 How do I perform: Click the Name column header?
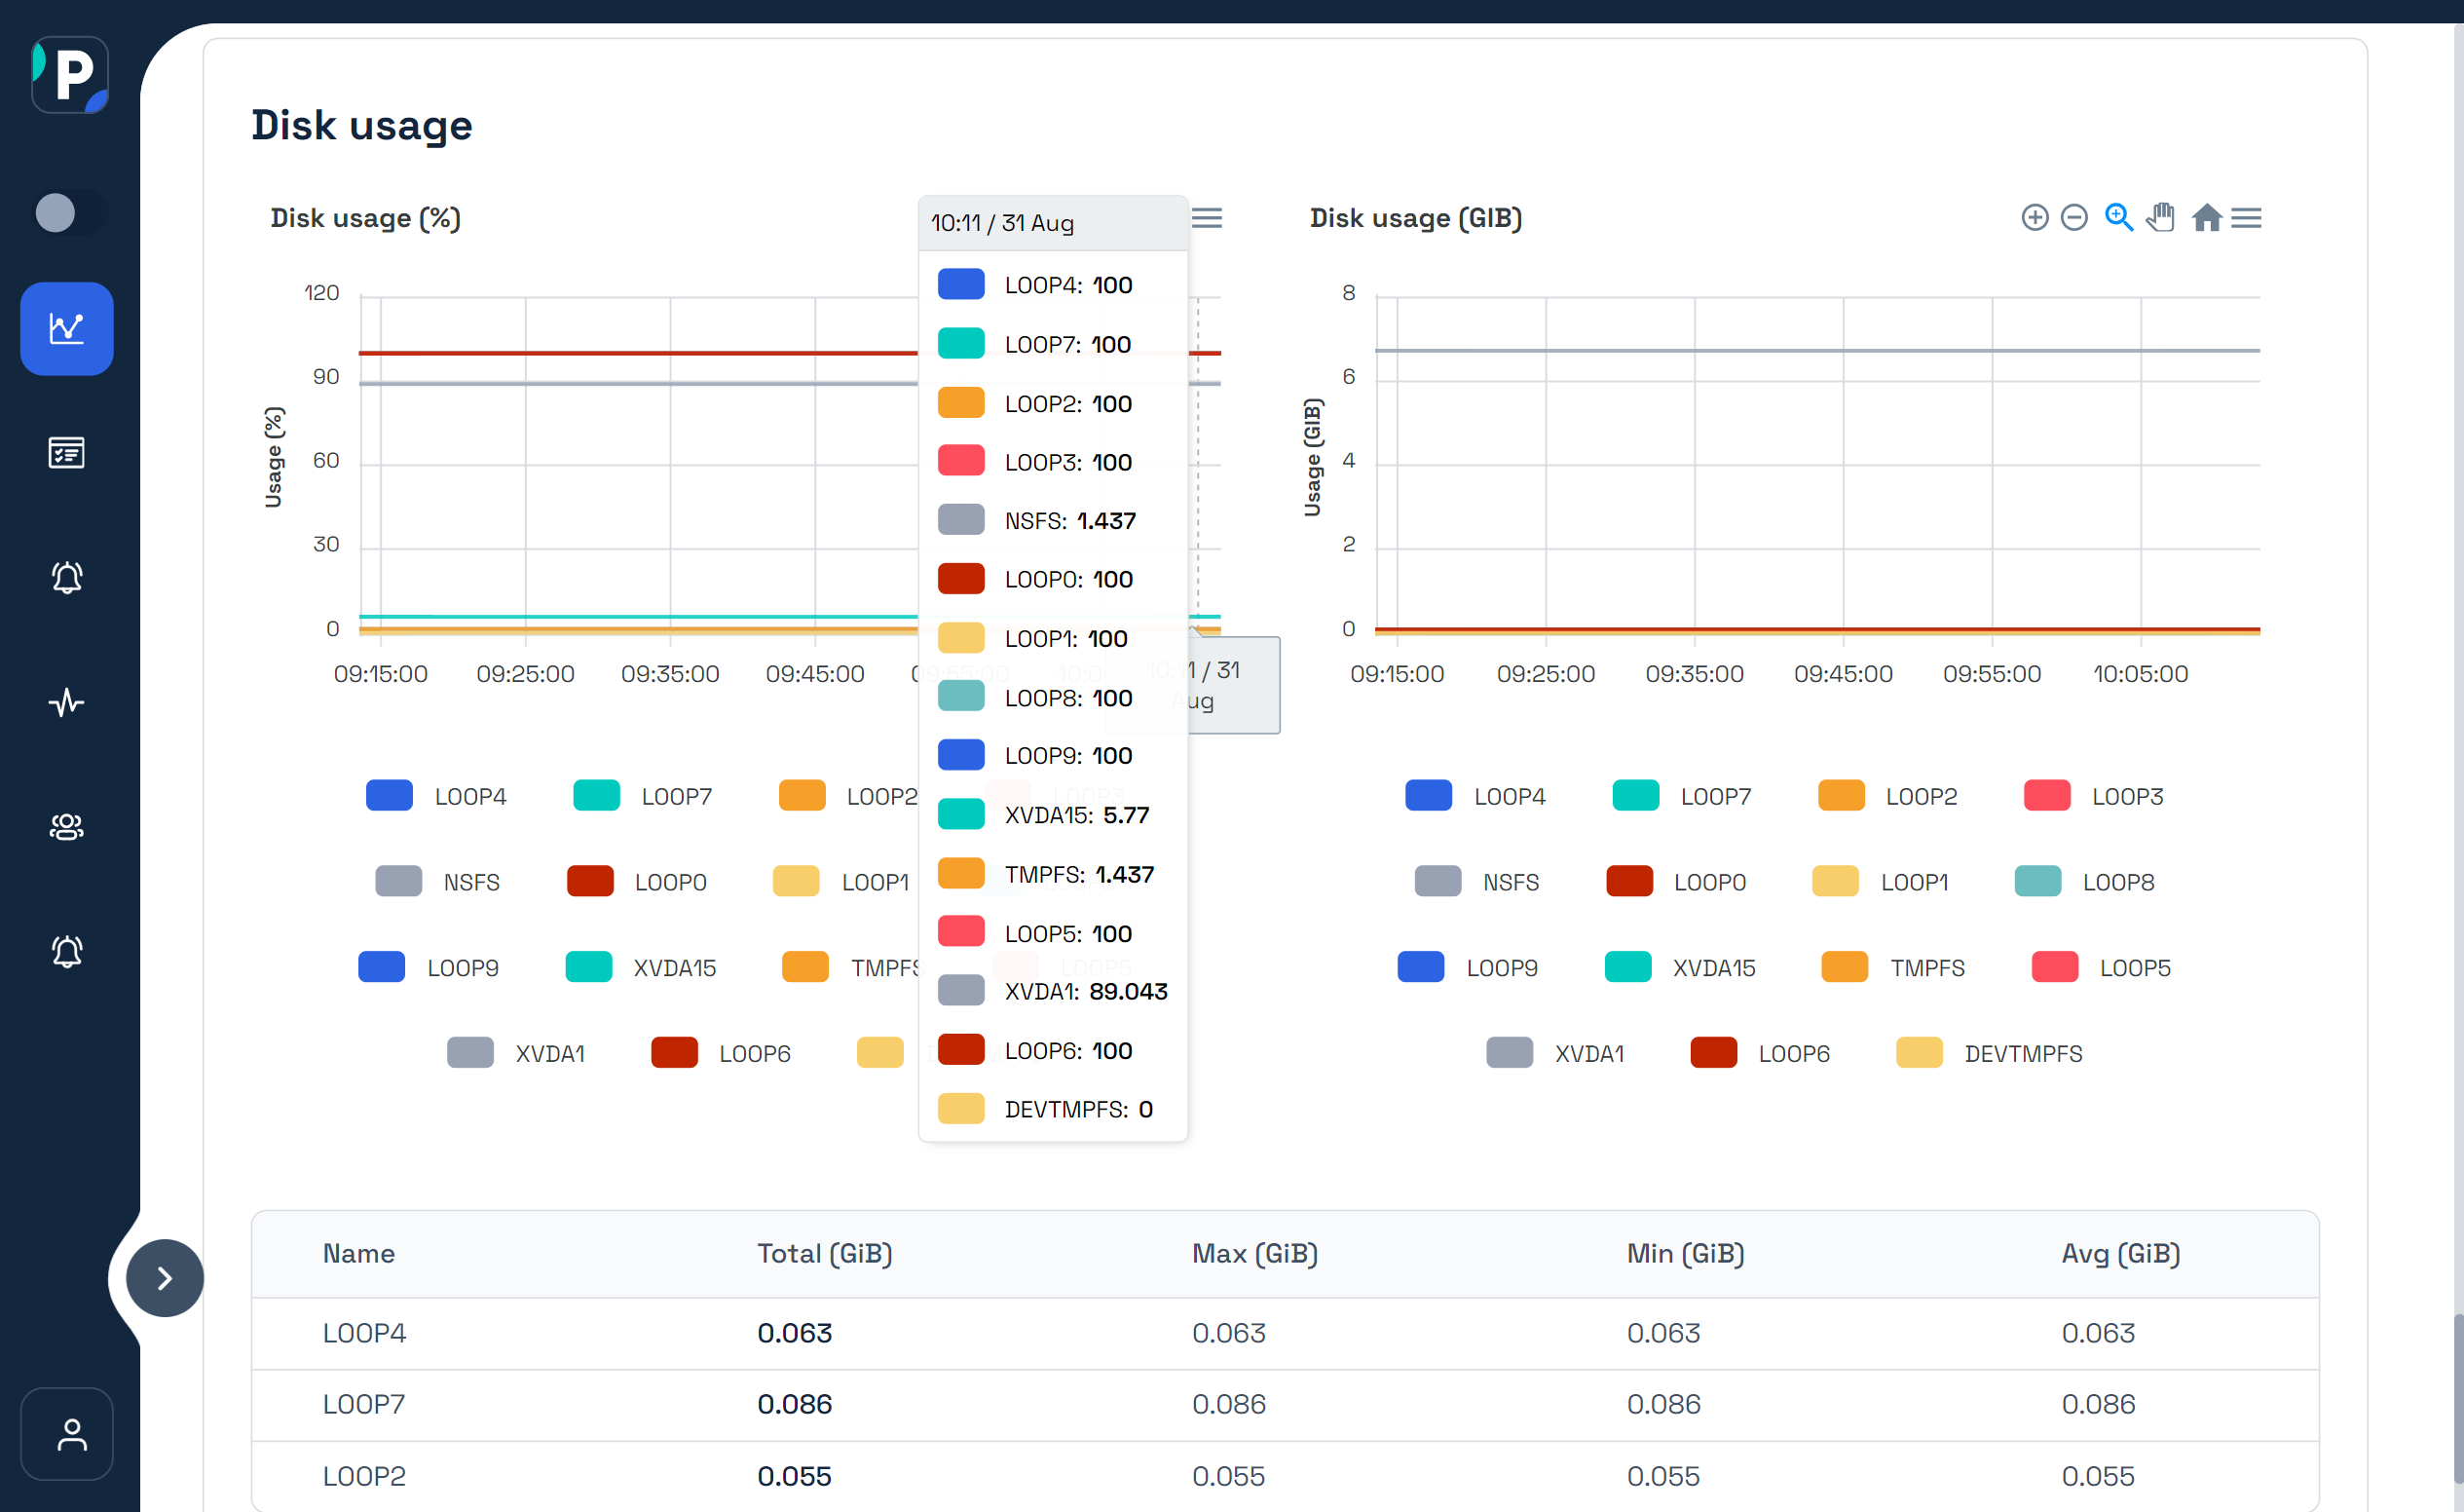358,1253
